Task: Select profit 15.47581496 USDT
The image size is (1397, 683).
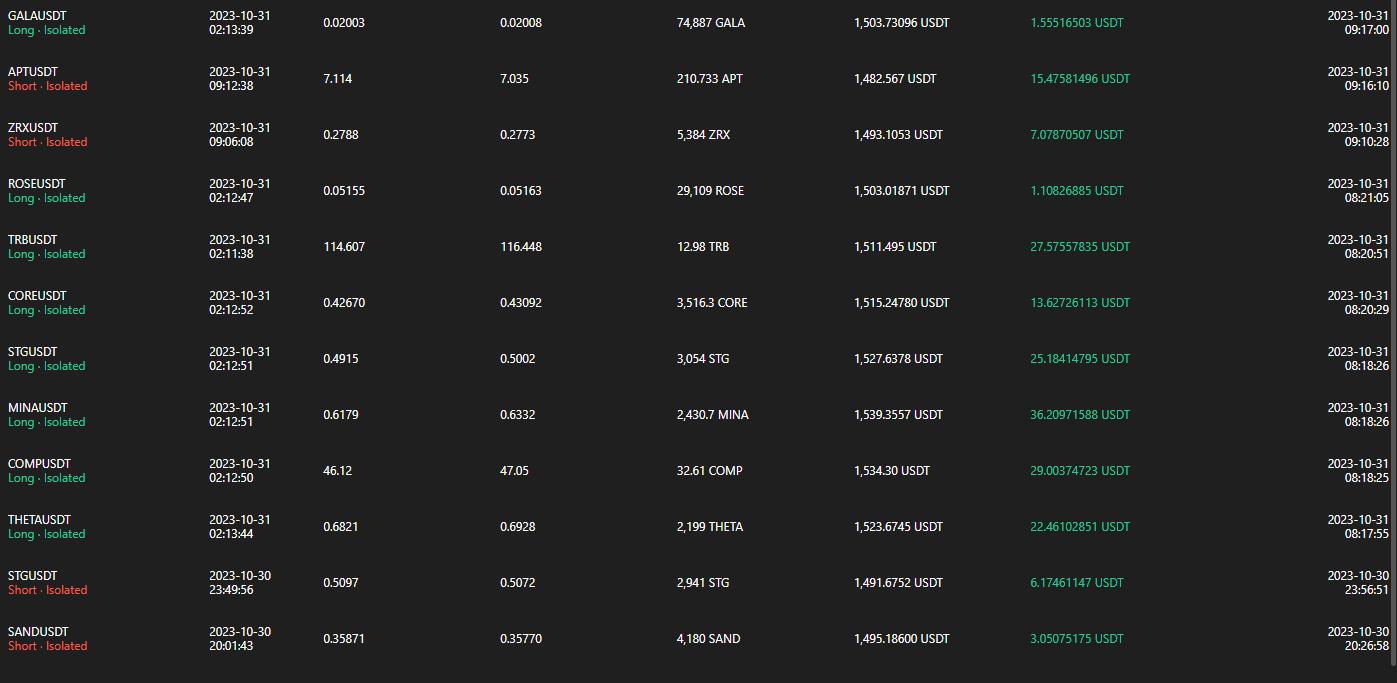Action: [1080, 78]
